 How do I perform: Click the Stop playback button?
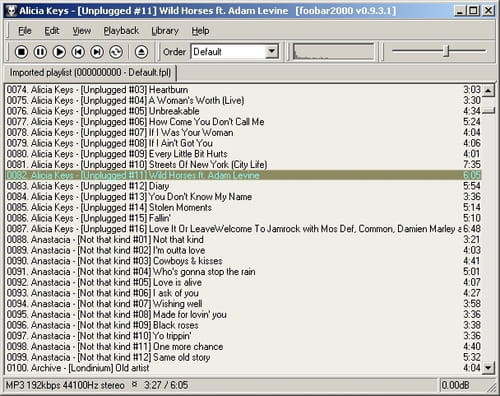tap(21, 52)
